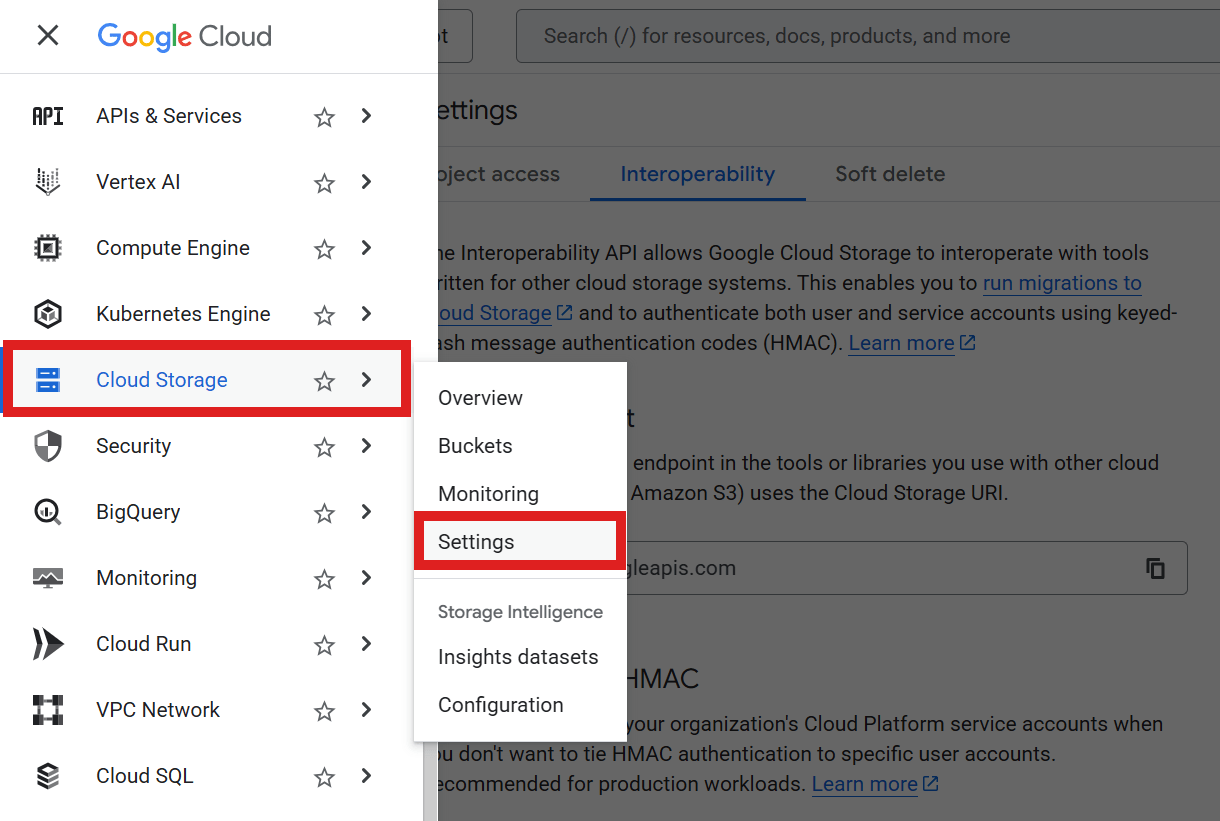Click the Security shield icon
This screenshot has height=821, width=1220.
click(x=48, y=446)
